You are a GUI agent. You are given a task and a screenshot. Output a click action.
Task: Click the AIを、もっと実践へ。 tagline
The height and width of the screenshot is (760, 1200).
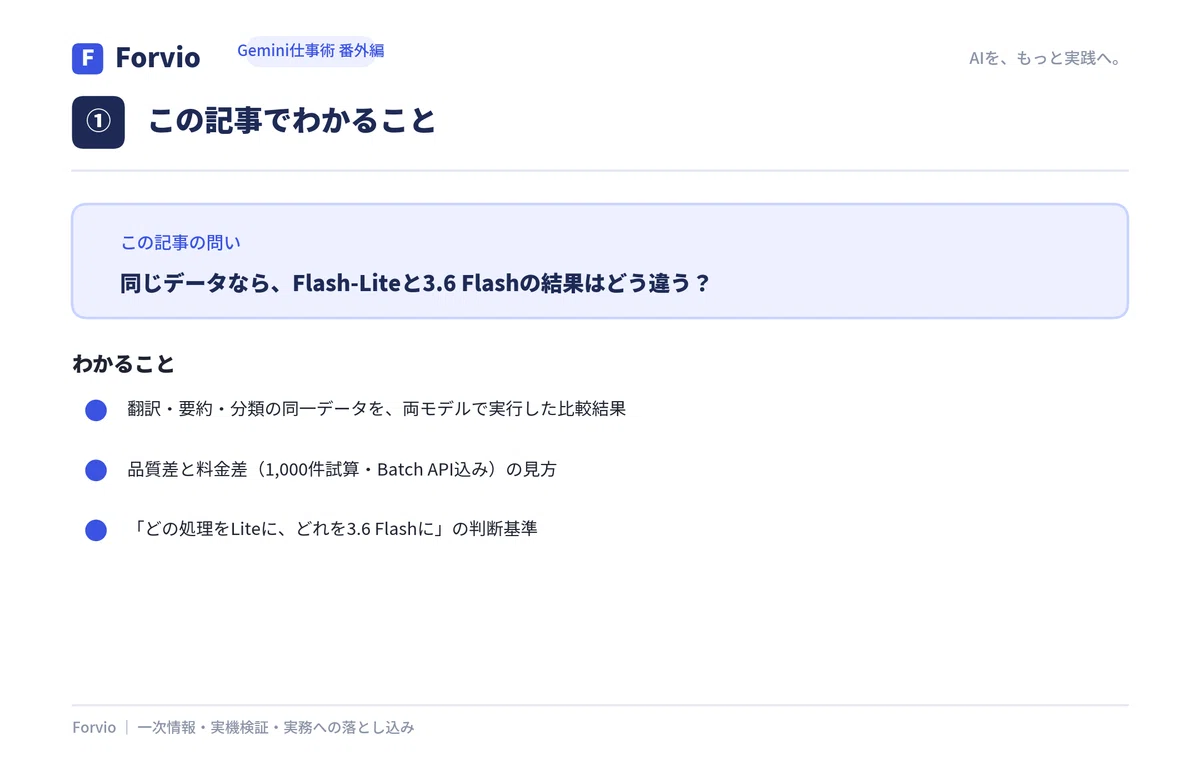click(x=1045, y=58)
